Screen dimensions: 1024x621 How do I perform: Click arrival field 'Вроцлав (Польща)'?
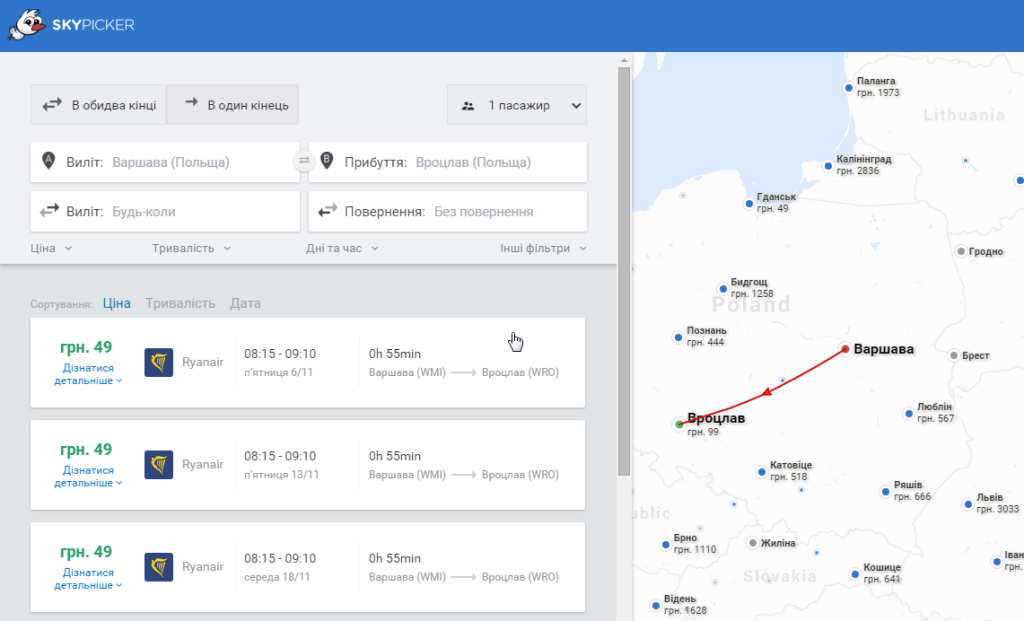pos(447,162)
